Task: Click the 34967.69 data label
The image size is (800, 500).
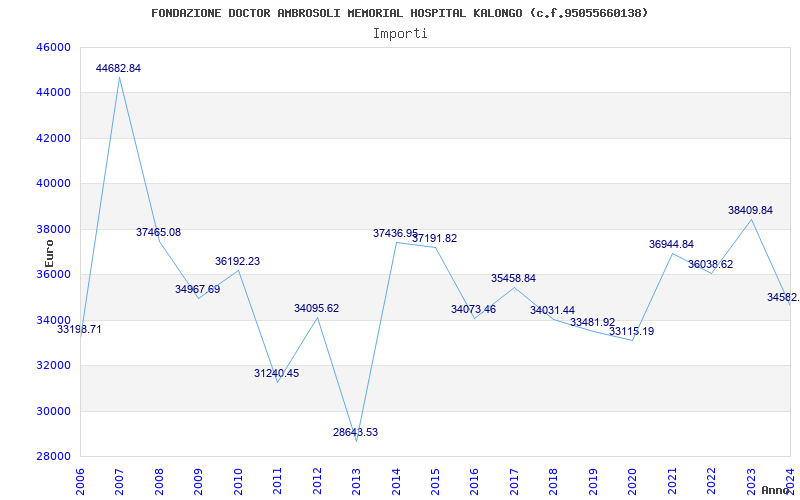Action: tap(198, 290)
